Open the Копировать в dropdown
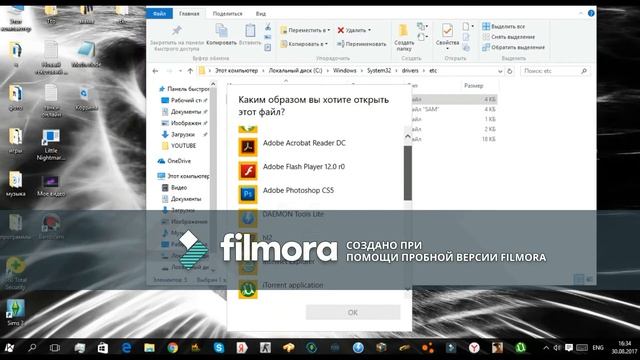The width and height of the screenshot is (640, 360). [304, 44]
